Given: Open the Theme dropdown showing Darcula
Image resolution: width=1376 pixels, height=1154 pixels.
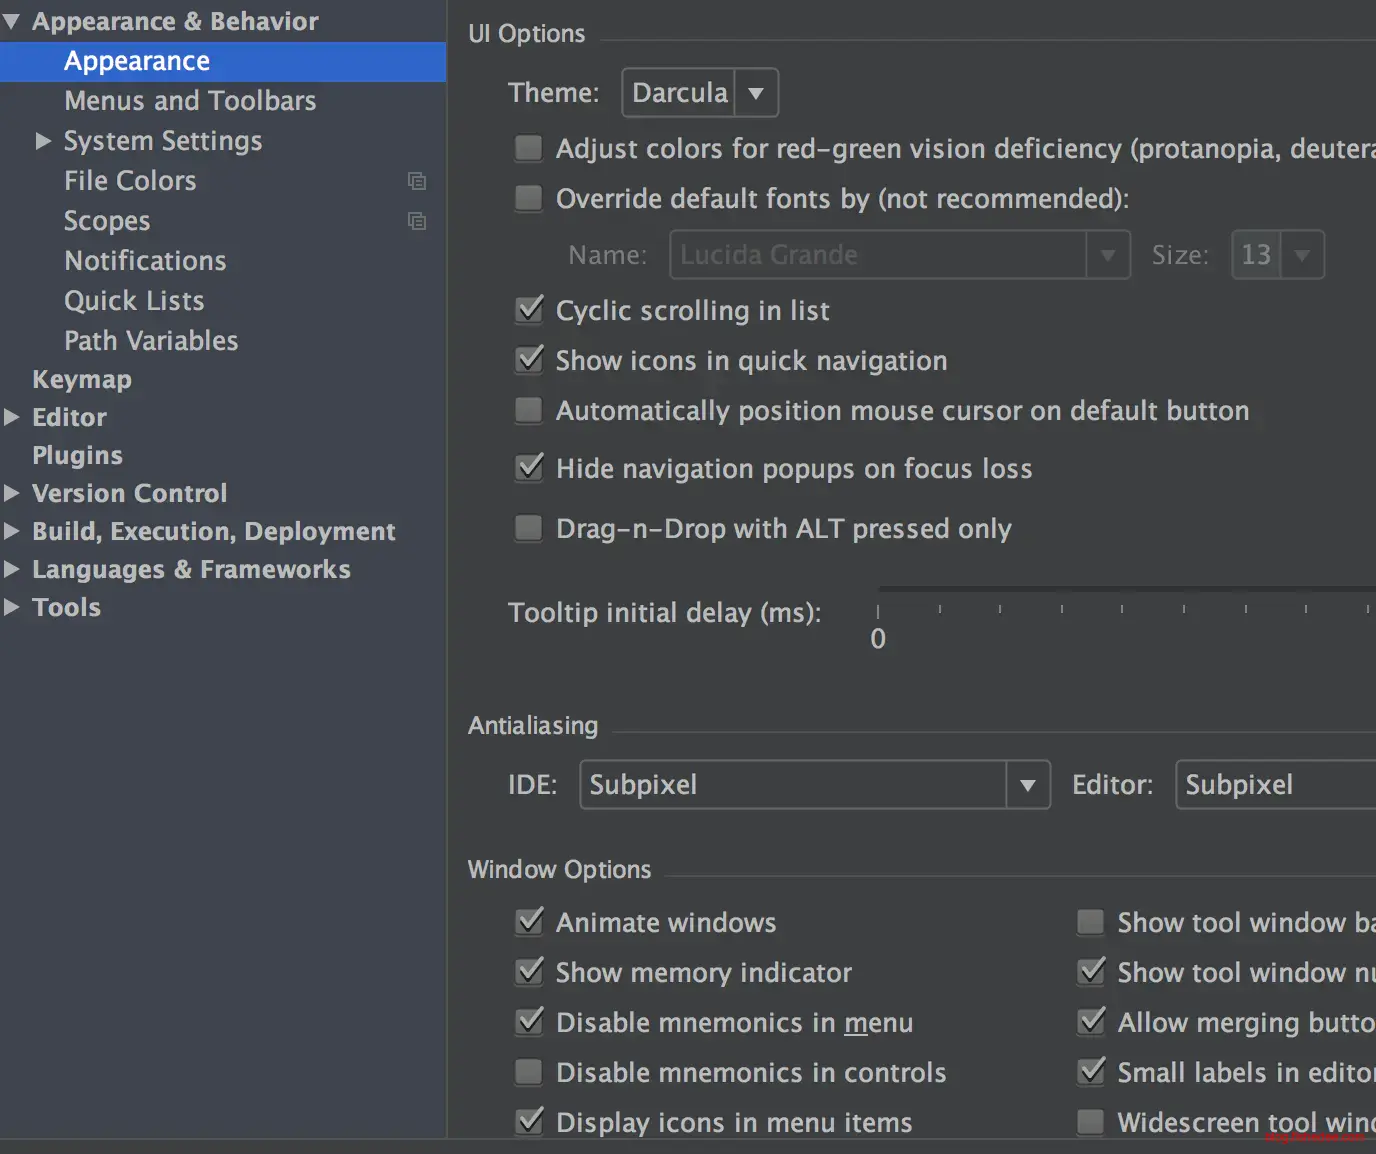Looking at the screenshot, I should pyautogui.click(x=699, y=93).
